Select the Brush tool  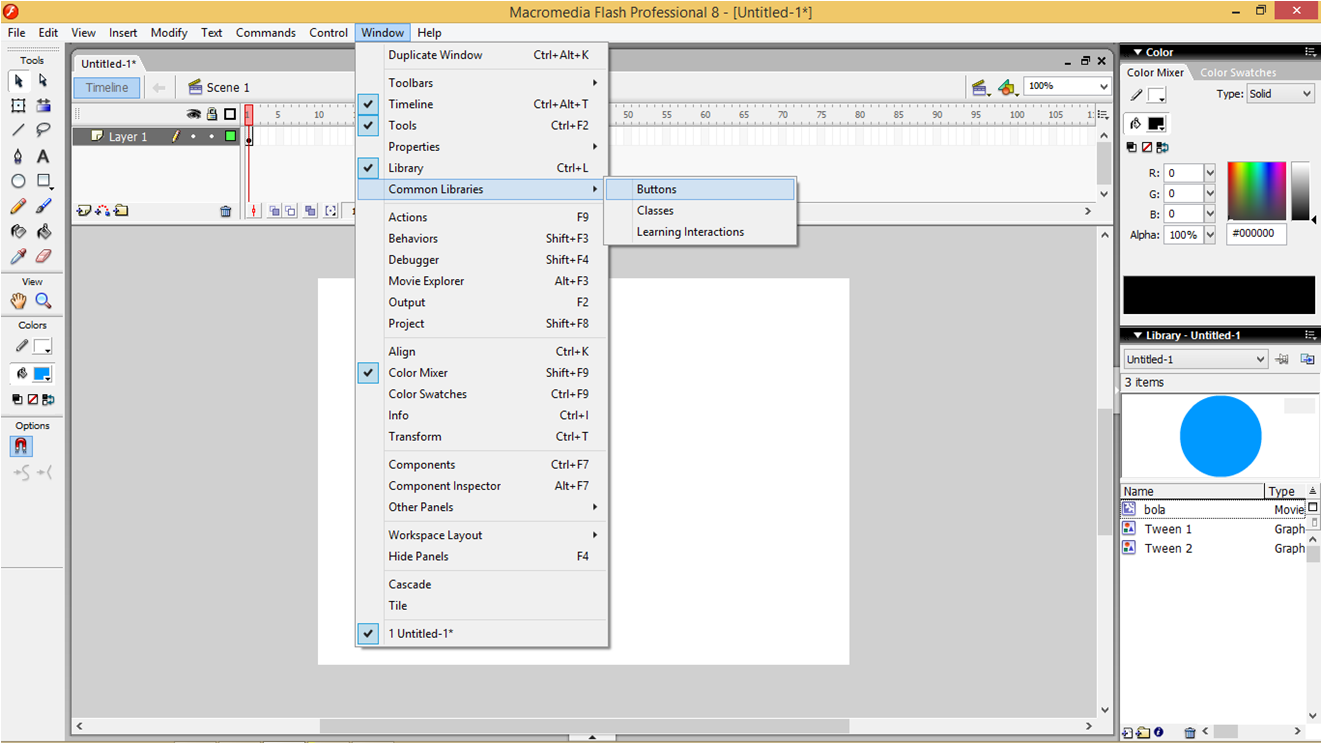pos(43,206)
